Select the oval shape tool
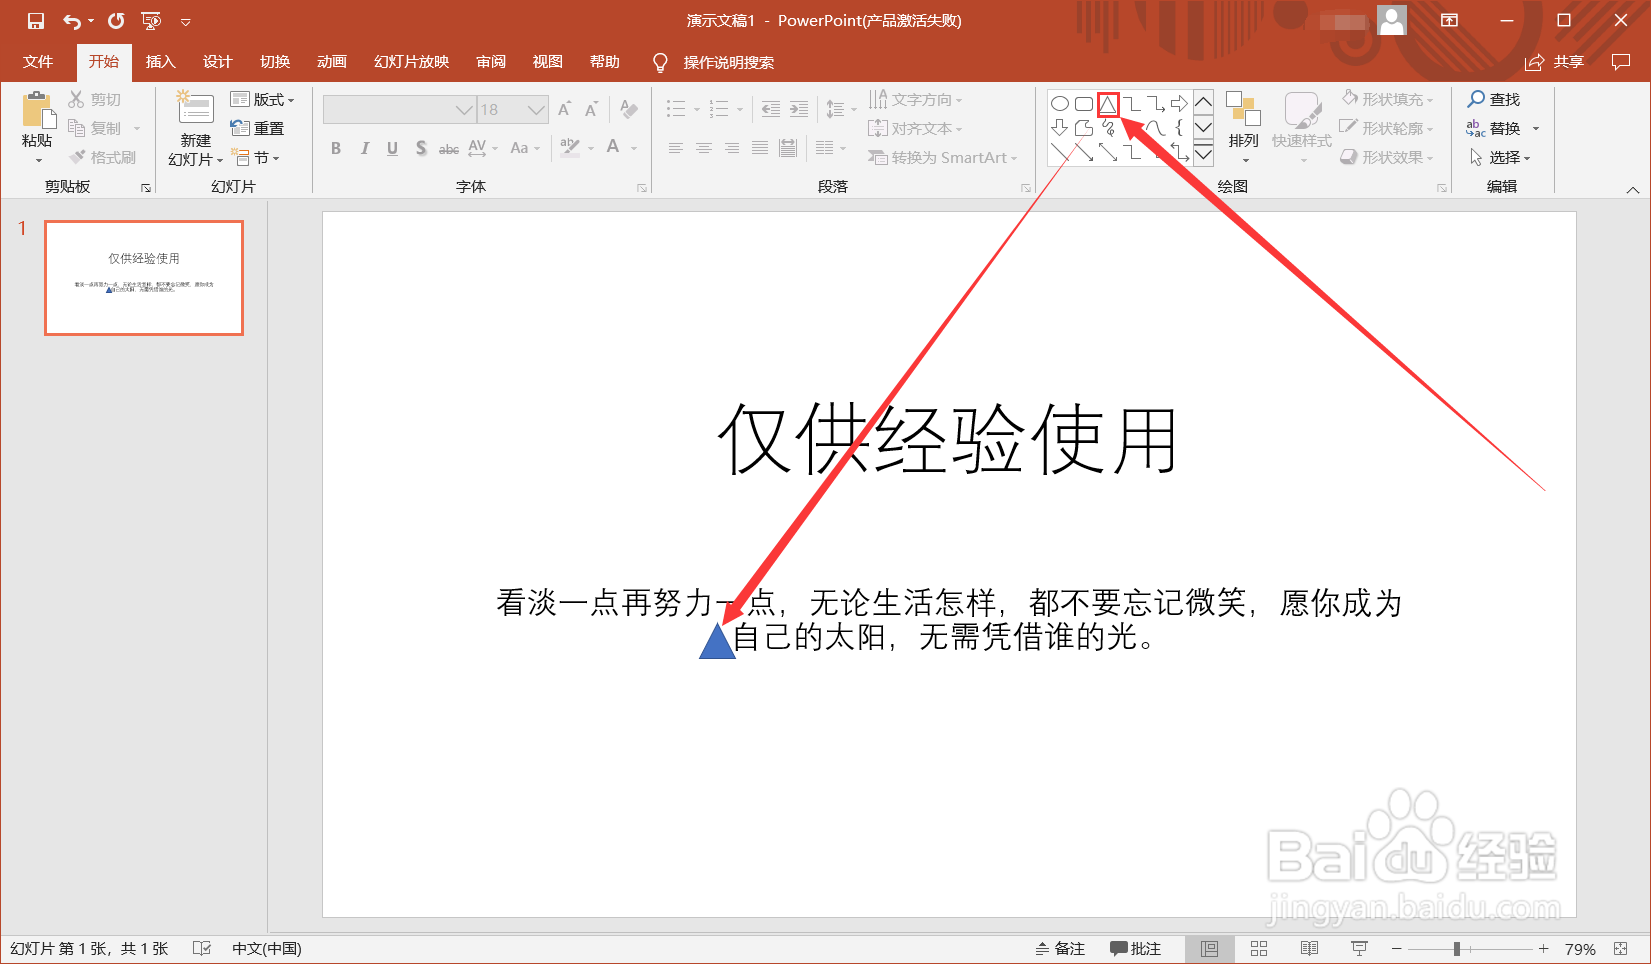This screenshot has height=964, width=1651. point(1060,102)
